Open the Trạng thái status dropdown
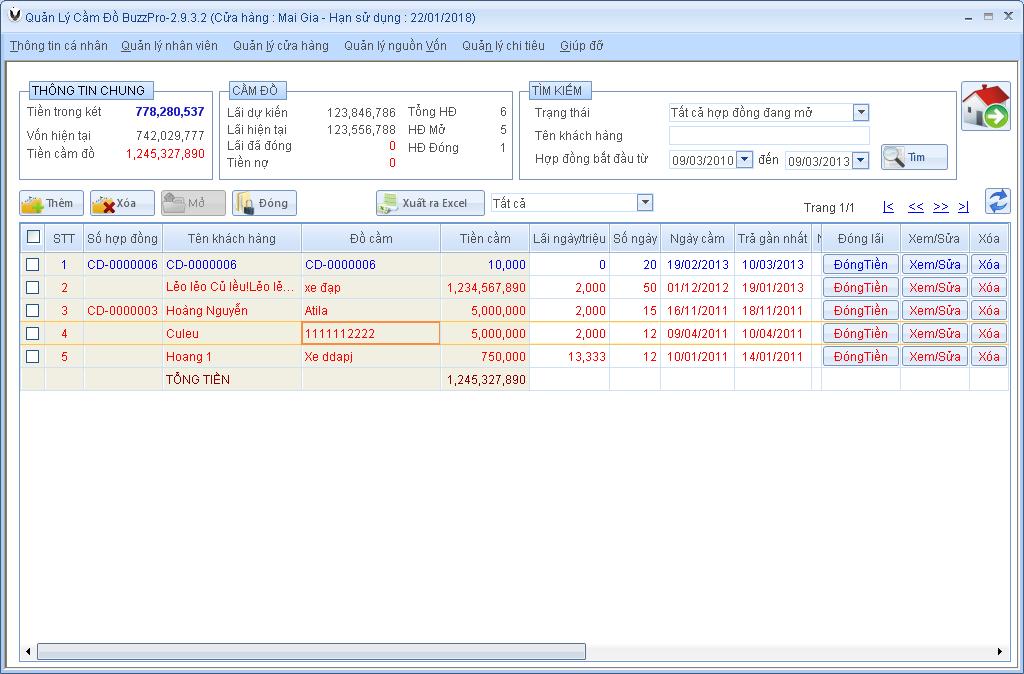Image resolution: width=1024 pixels, height=674 pixels. pyautogui.click(x=861, y=112)
